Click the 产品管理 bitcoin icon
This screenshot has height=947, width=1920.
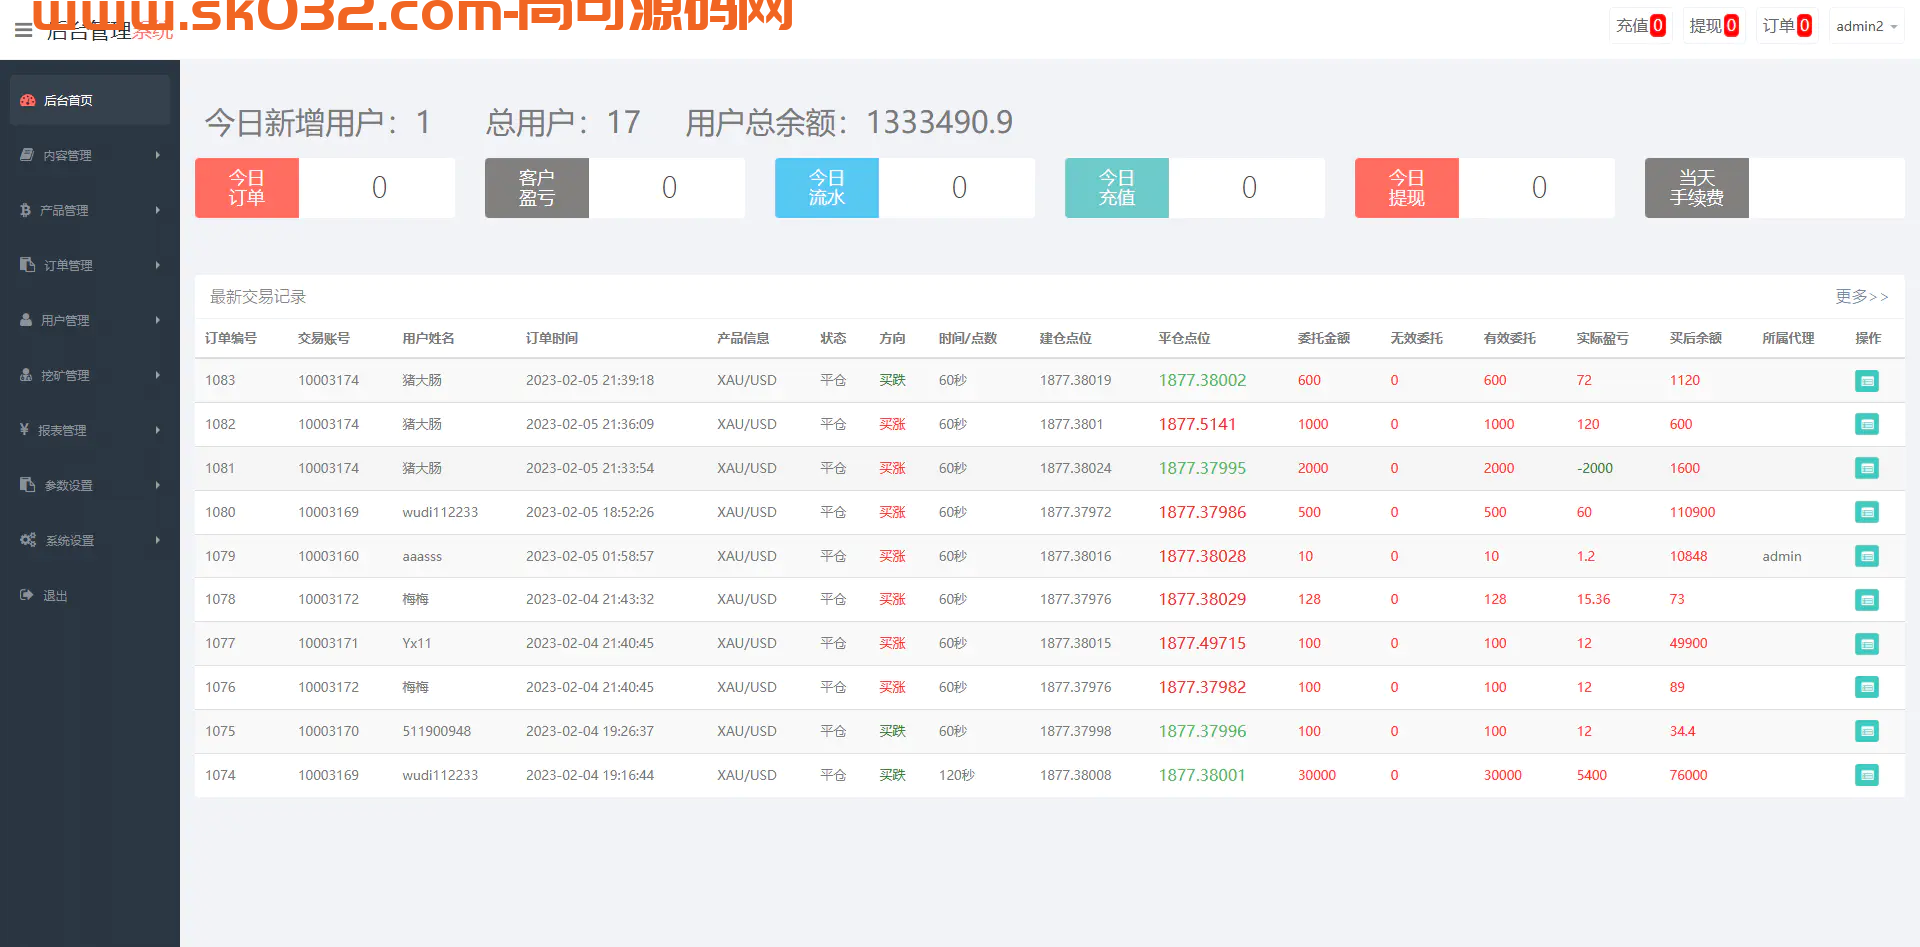[26, 210]
